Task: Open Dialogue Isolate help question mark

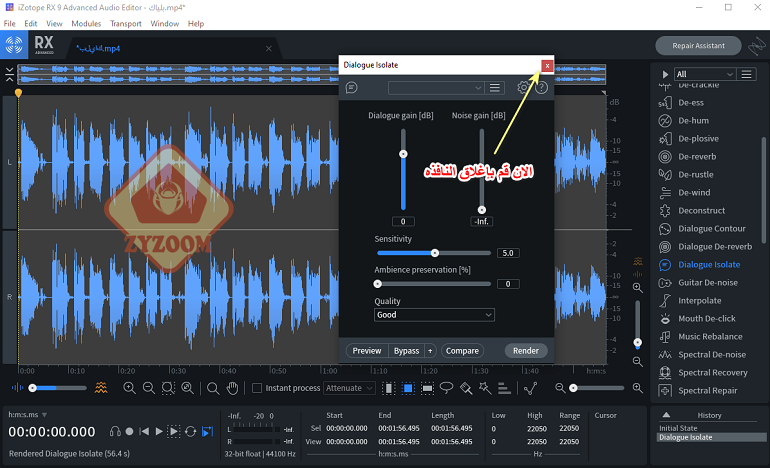Action: pos(541,87)
